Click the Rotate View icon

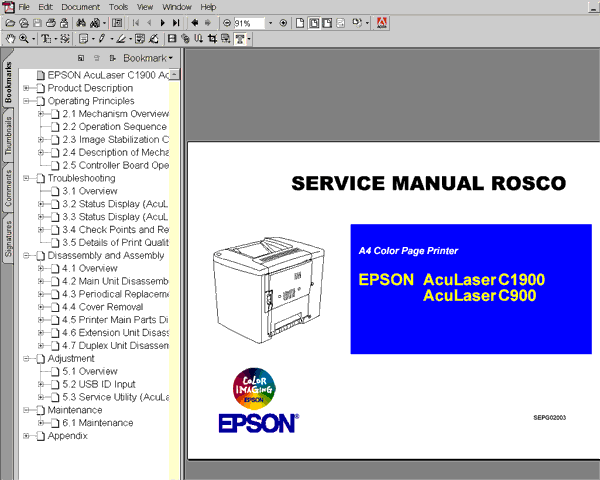point(357,23)
